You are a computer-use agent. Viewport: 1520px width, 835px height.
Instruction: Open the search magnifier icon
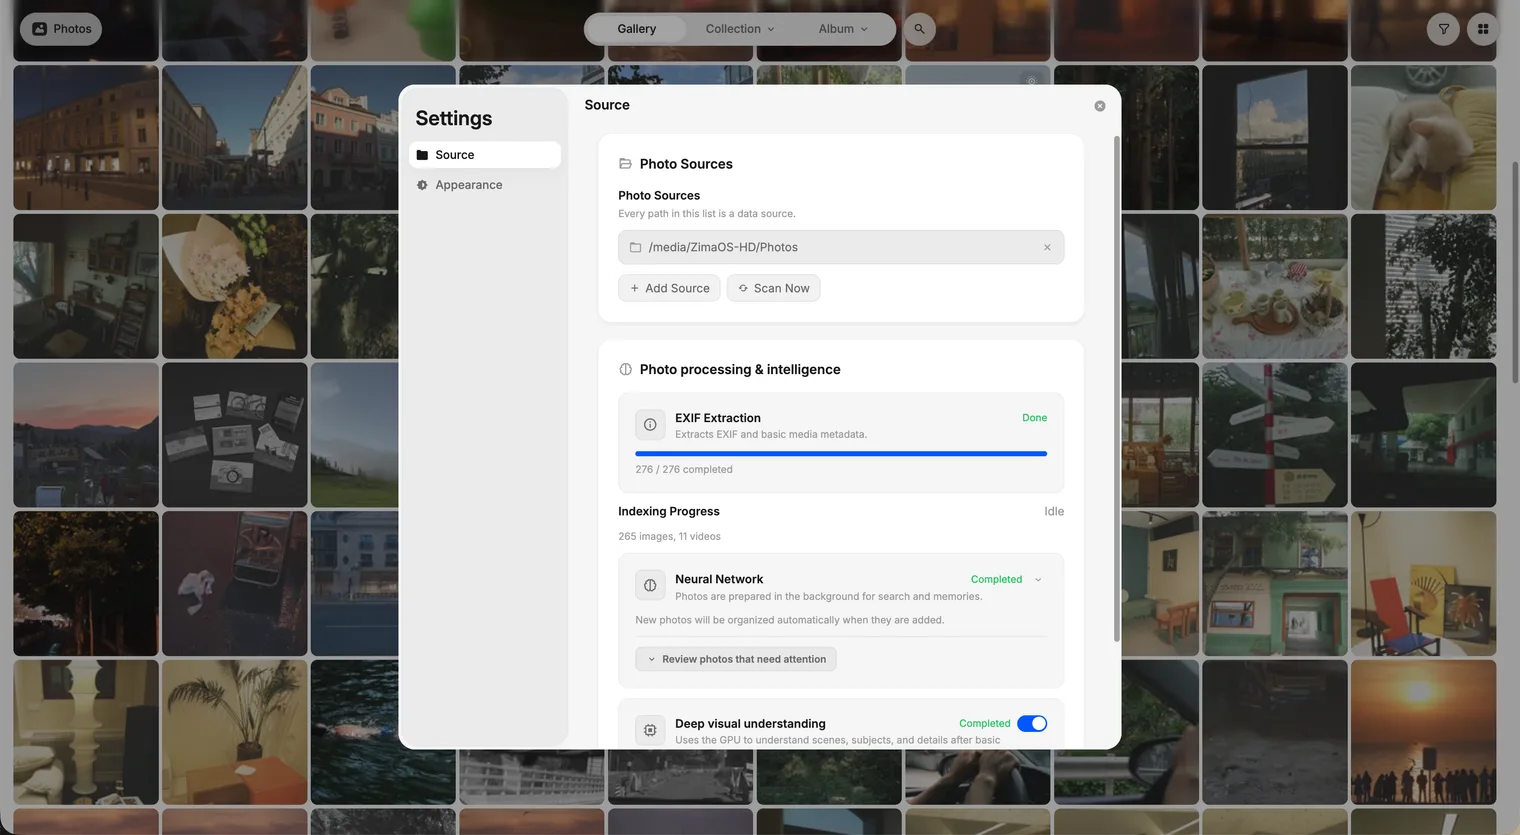919,29
